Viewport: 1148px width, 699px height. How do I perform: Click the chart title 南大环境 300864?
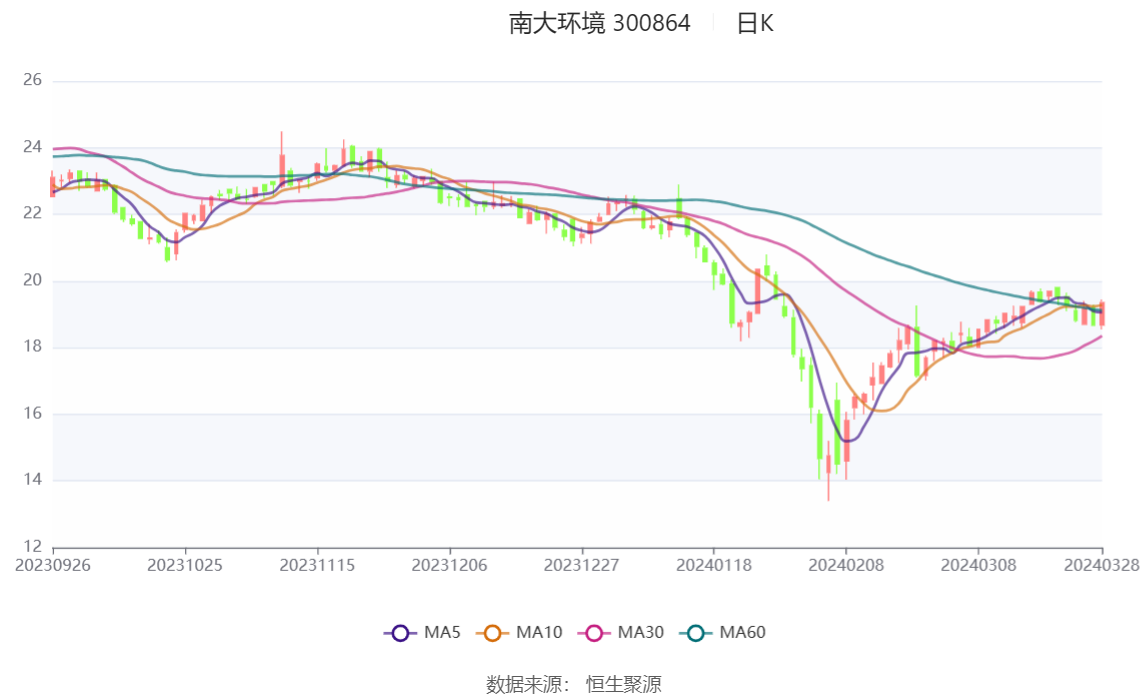(x=600, y=23)
